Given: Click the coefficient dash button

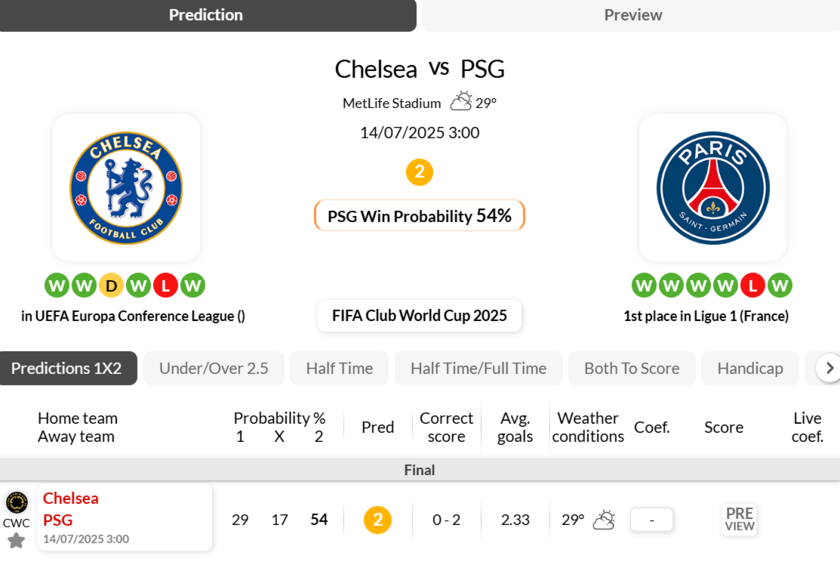Looking at the screenshot, I should coord(651,520).
